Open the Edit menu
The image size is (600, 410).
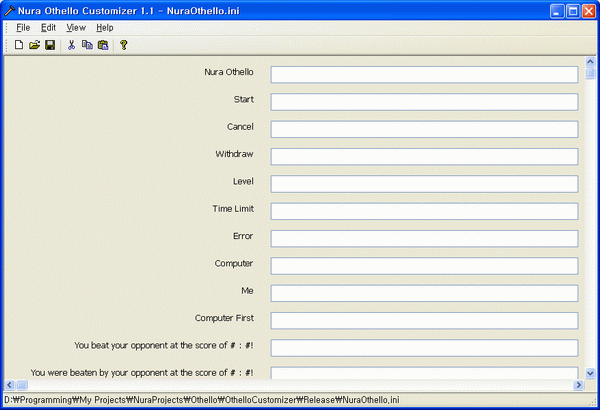pyautogui.click(x=48, y=28)
